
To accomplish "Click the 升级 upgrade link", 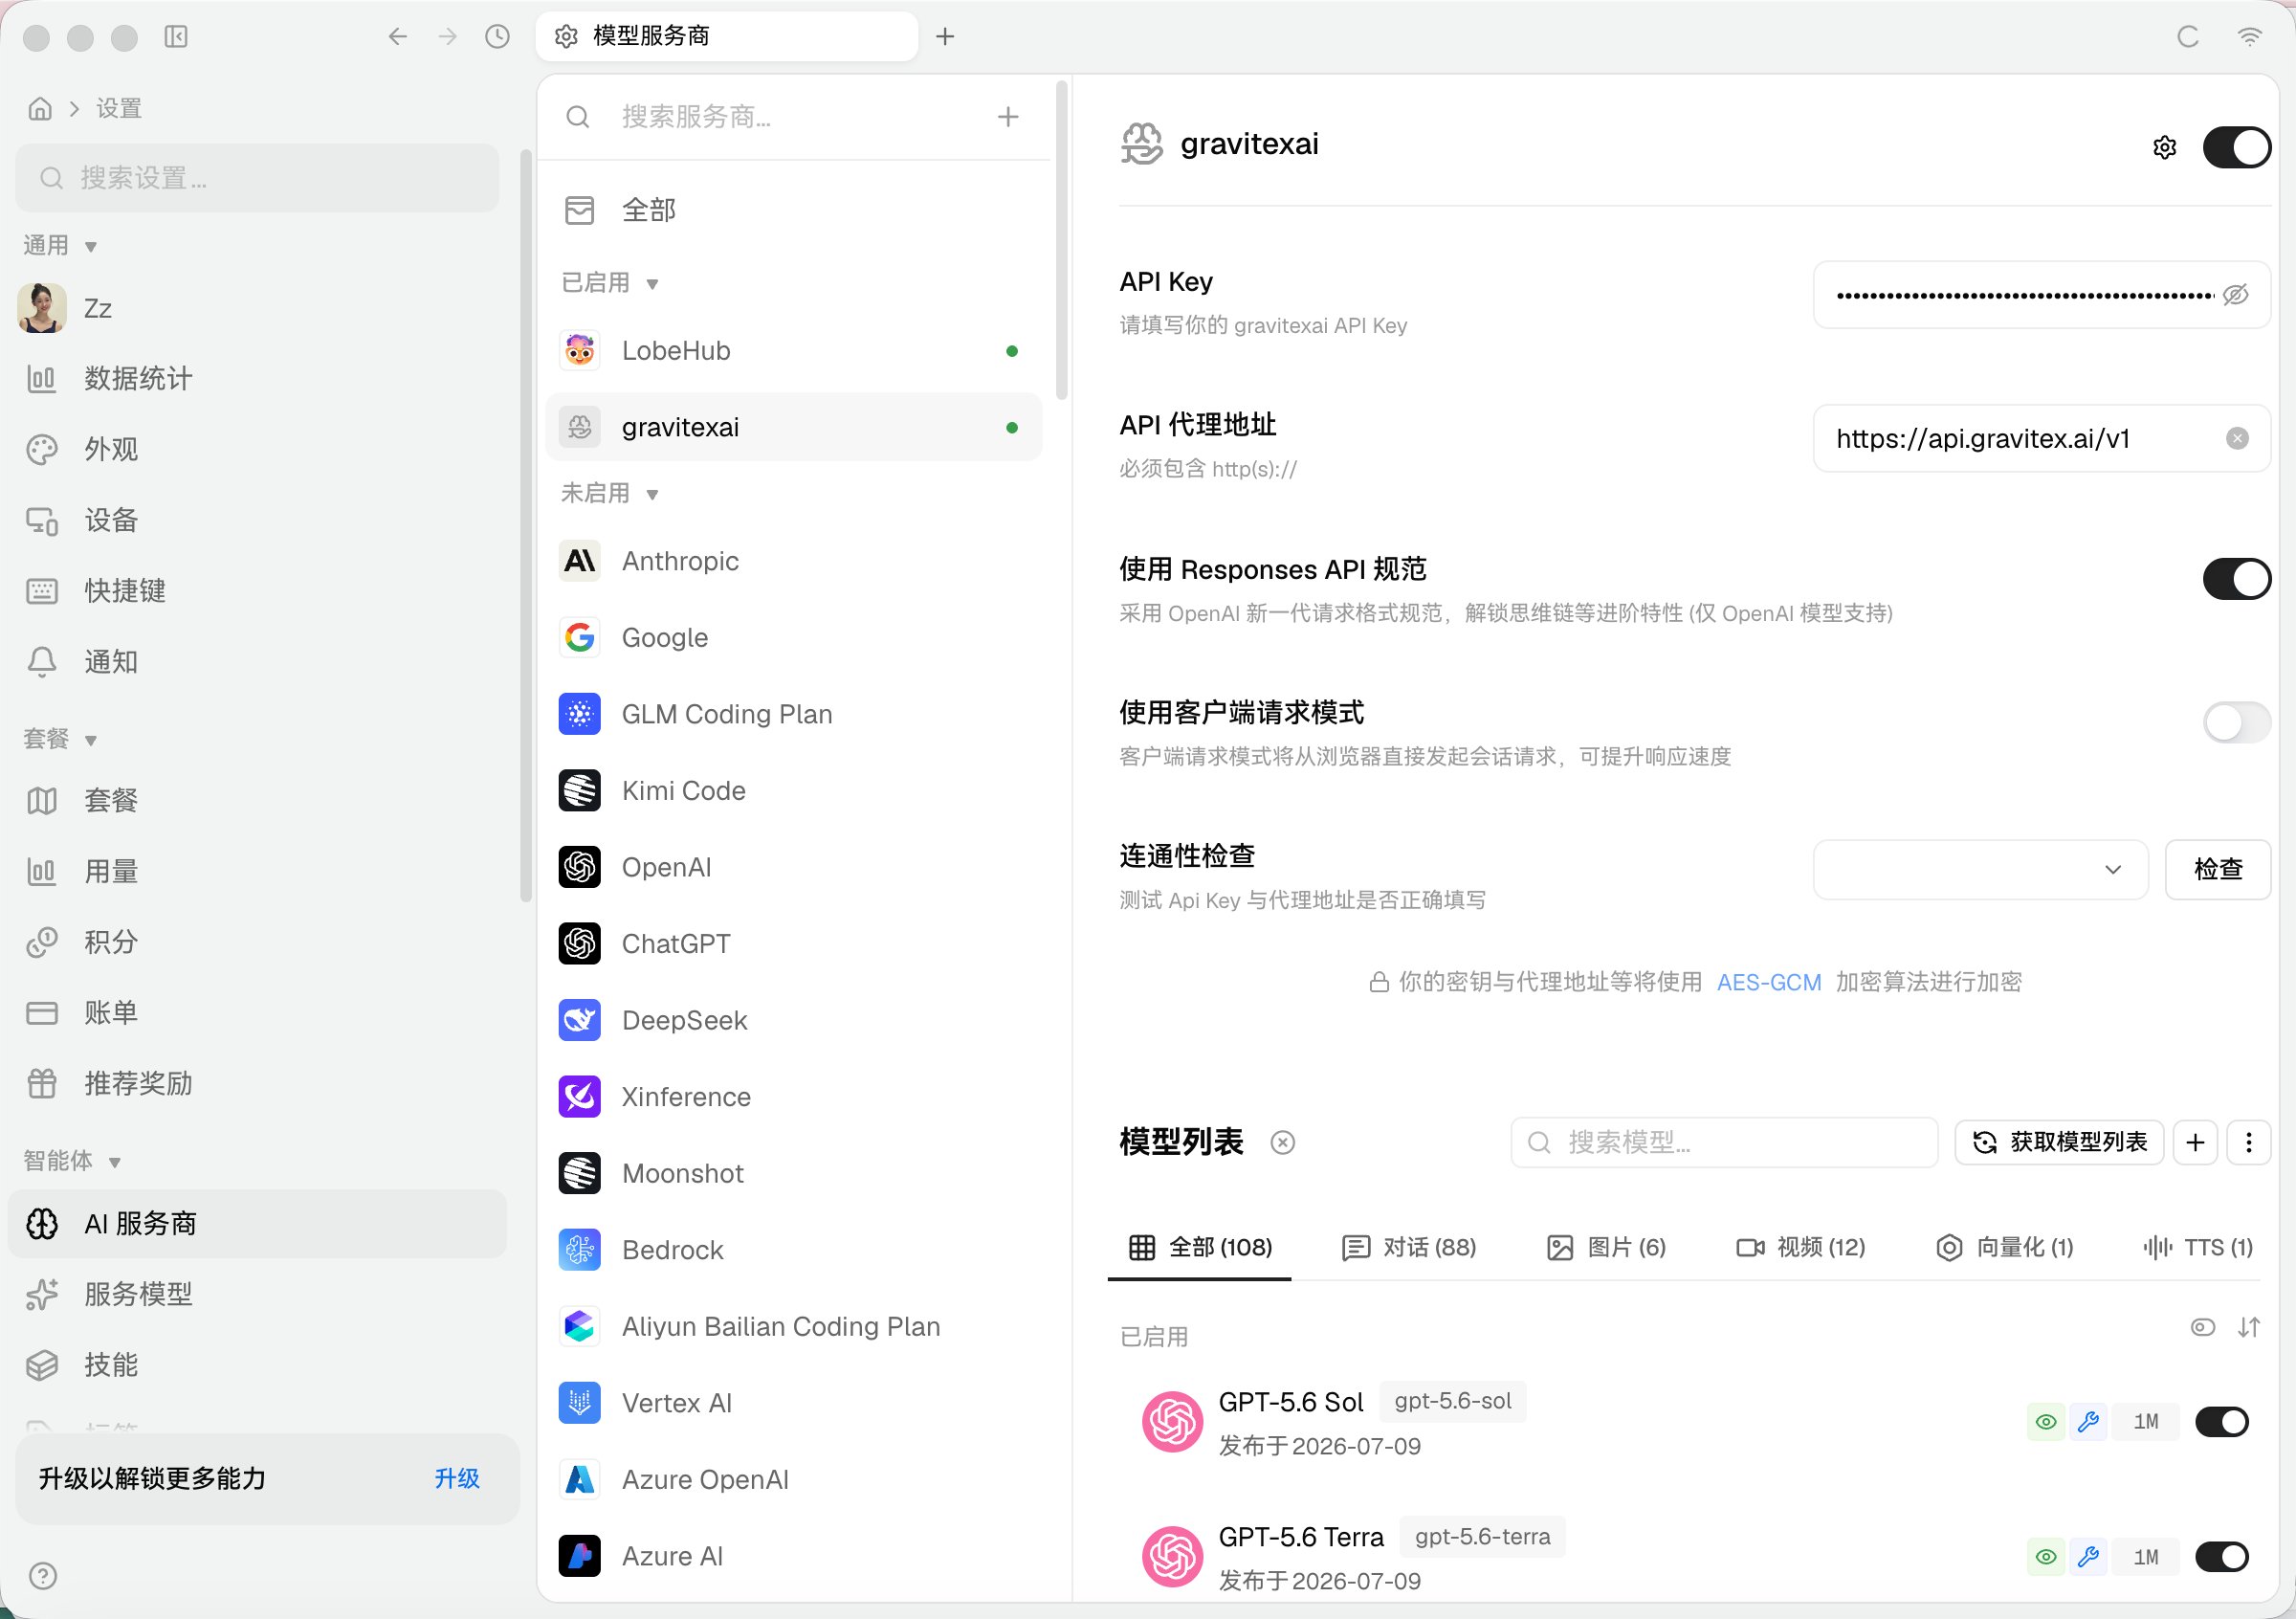I will (x=457, y=1478).
